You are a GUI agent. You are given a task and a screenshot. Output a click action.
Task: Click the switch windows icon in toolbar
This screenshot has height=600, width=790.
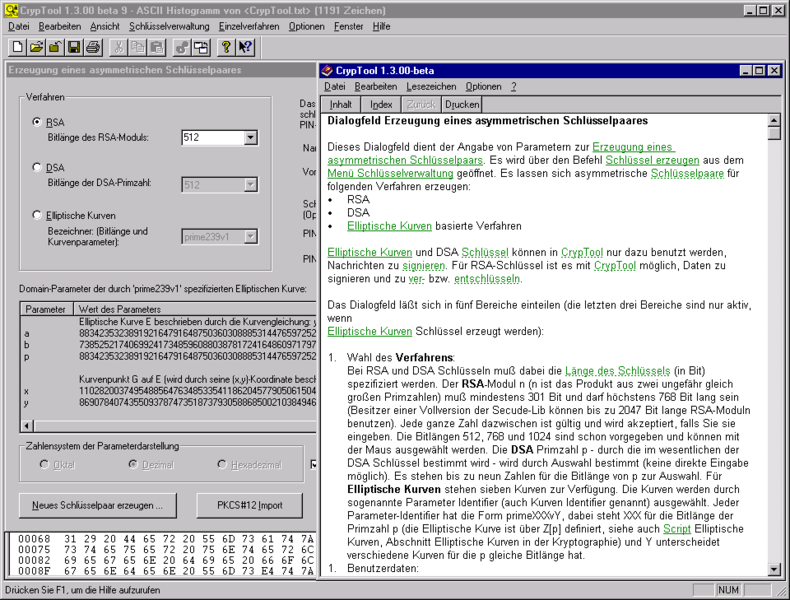[x=201, y=47]
